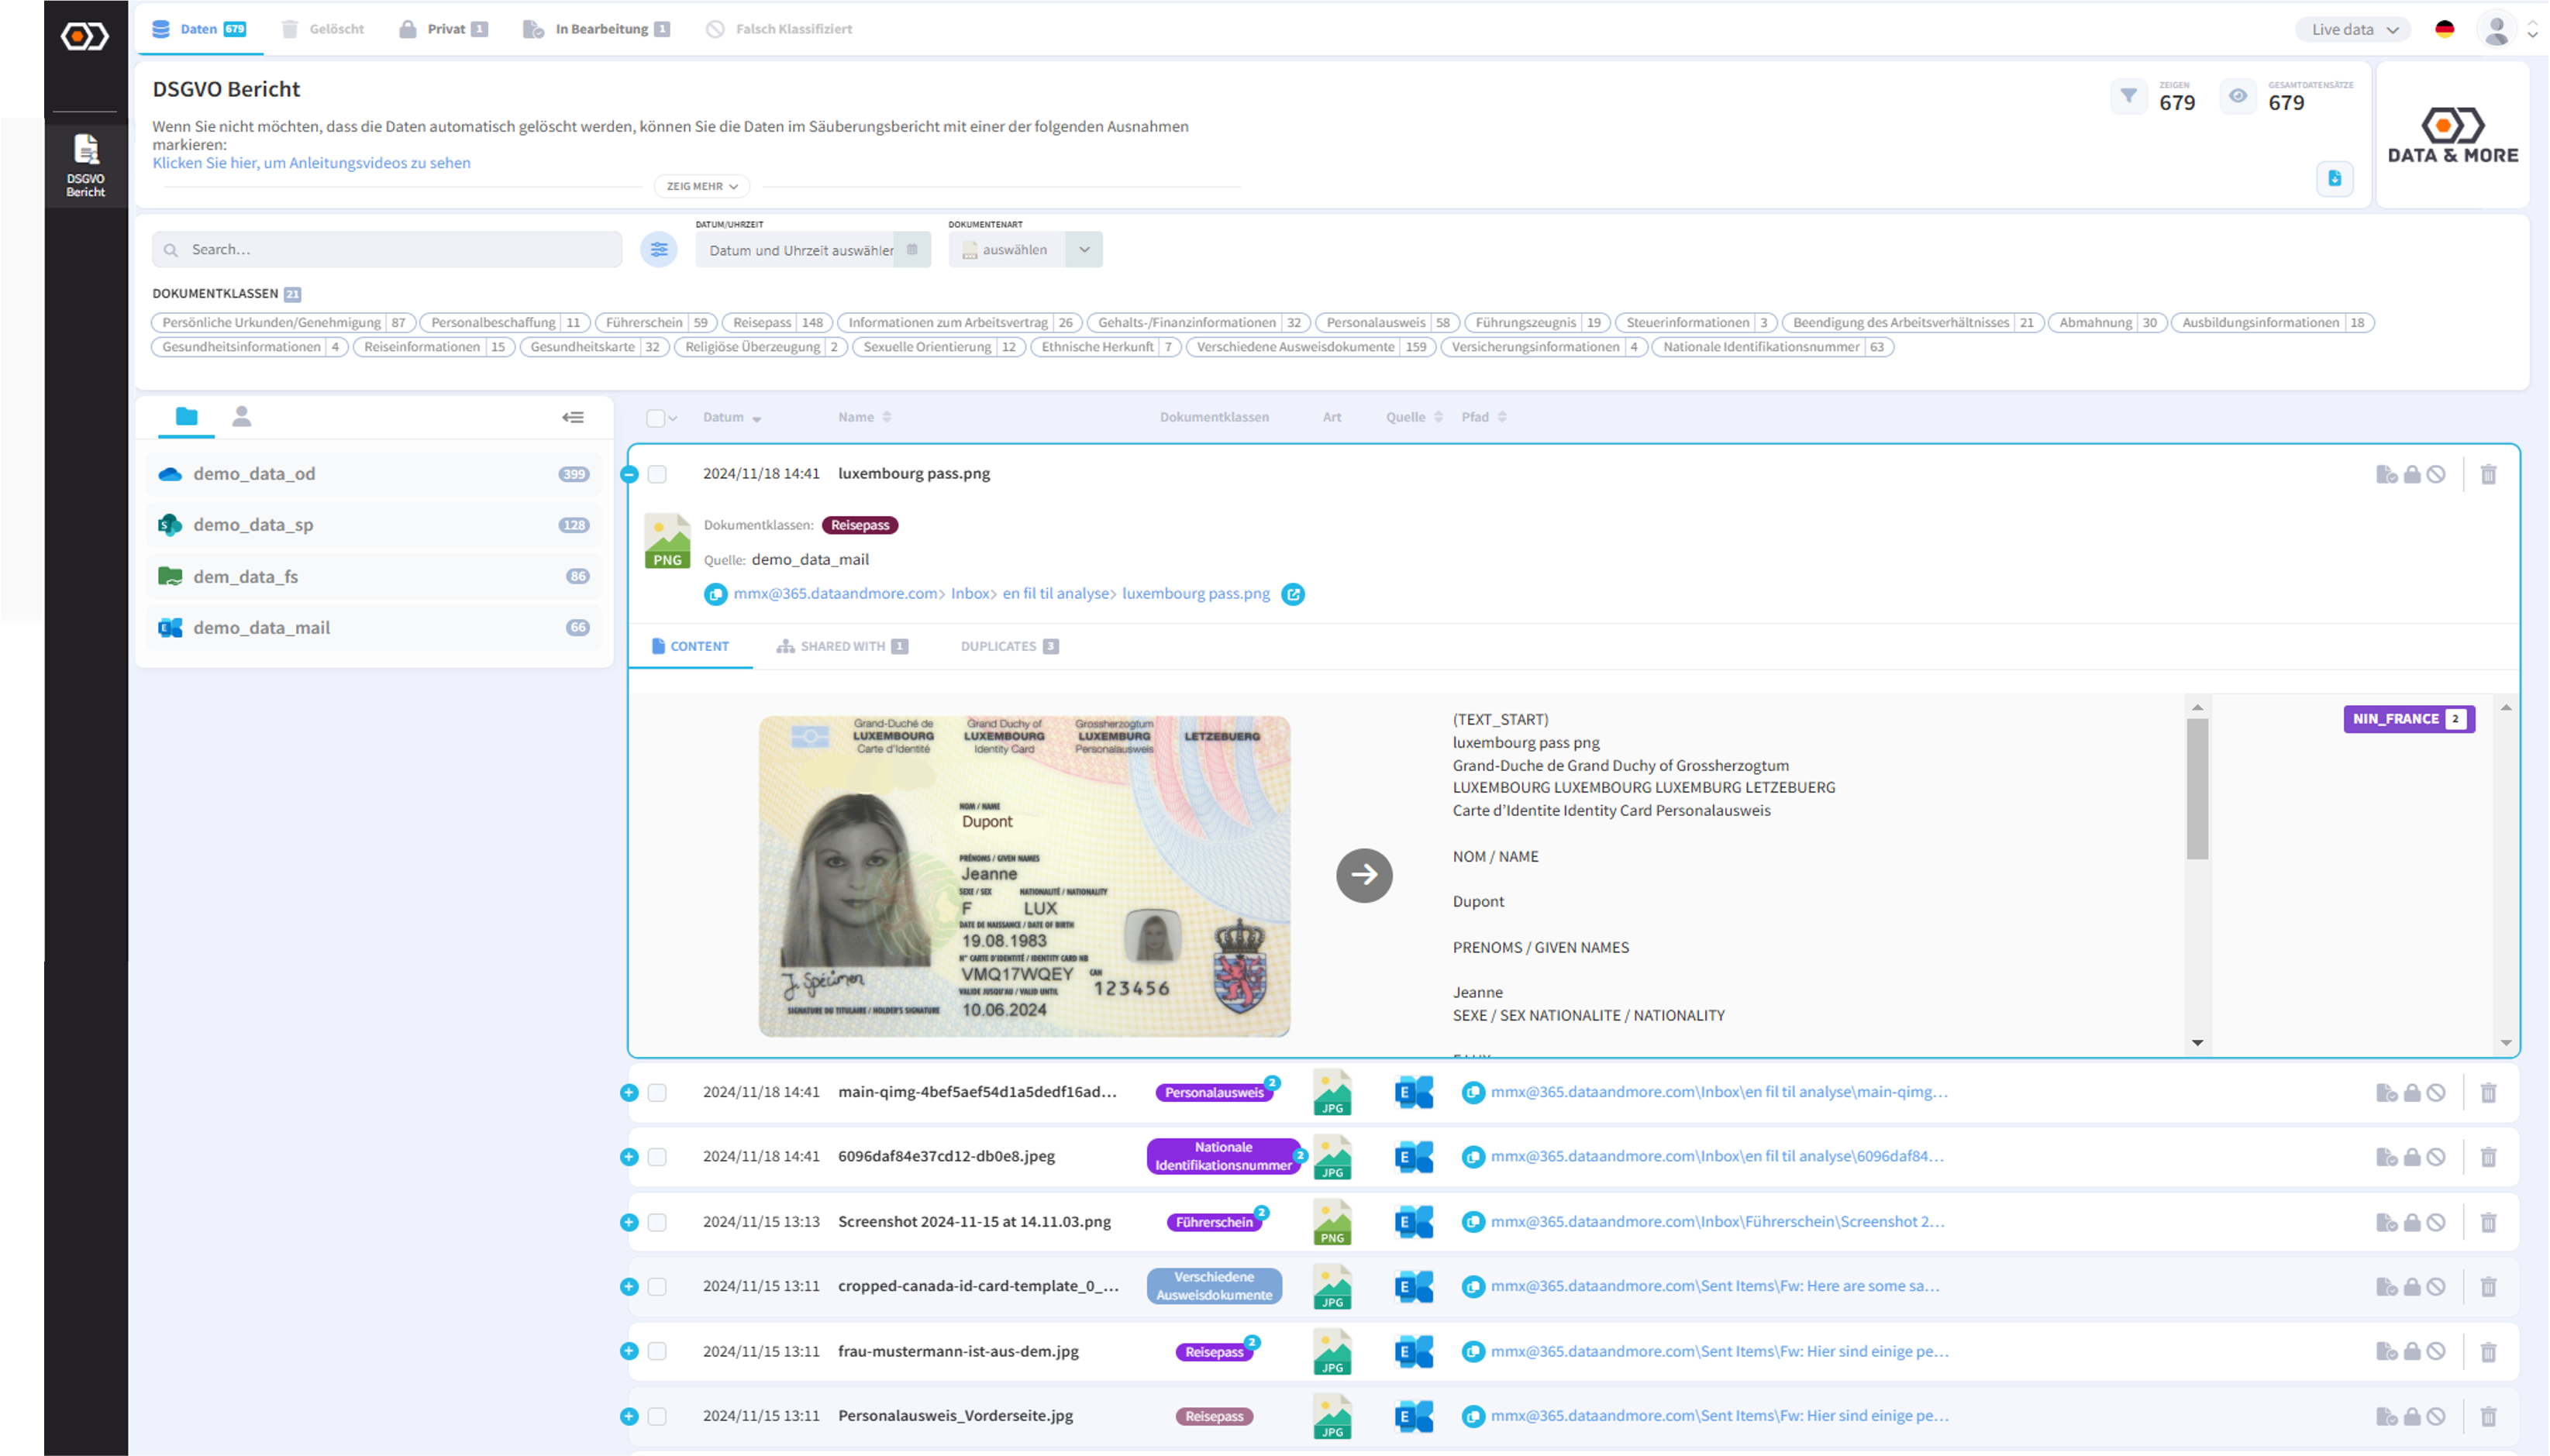Collapse the source folder panel

coord(573,417)
